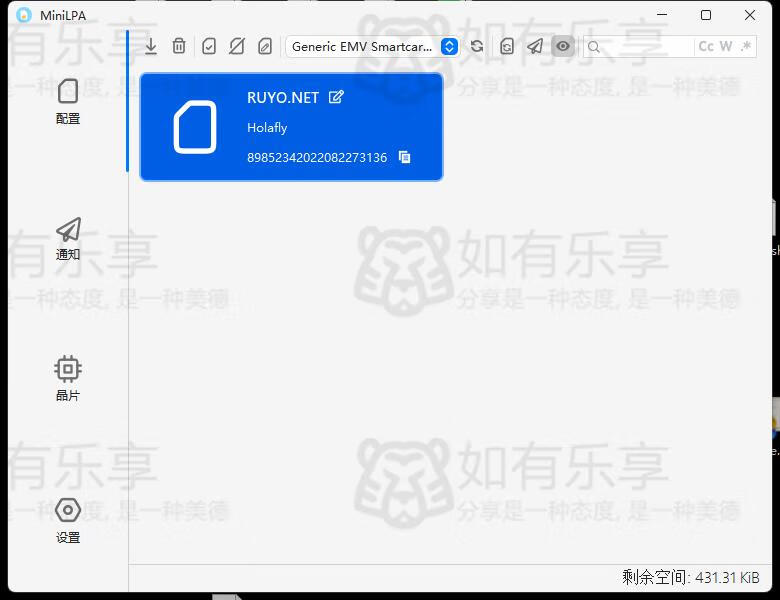This screenshot has height=600, width=780.
Task: Click the SIM card icon with pencil
Action: point(265,46)
